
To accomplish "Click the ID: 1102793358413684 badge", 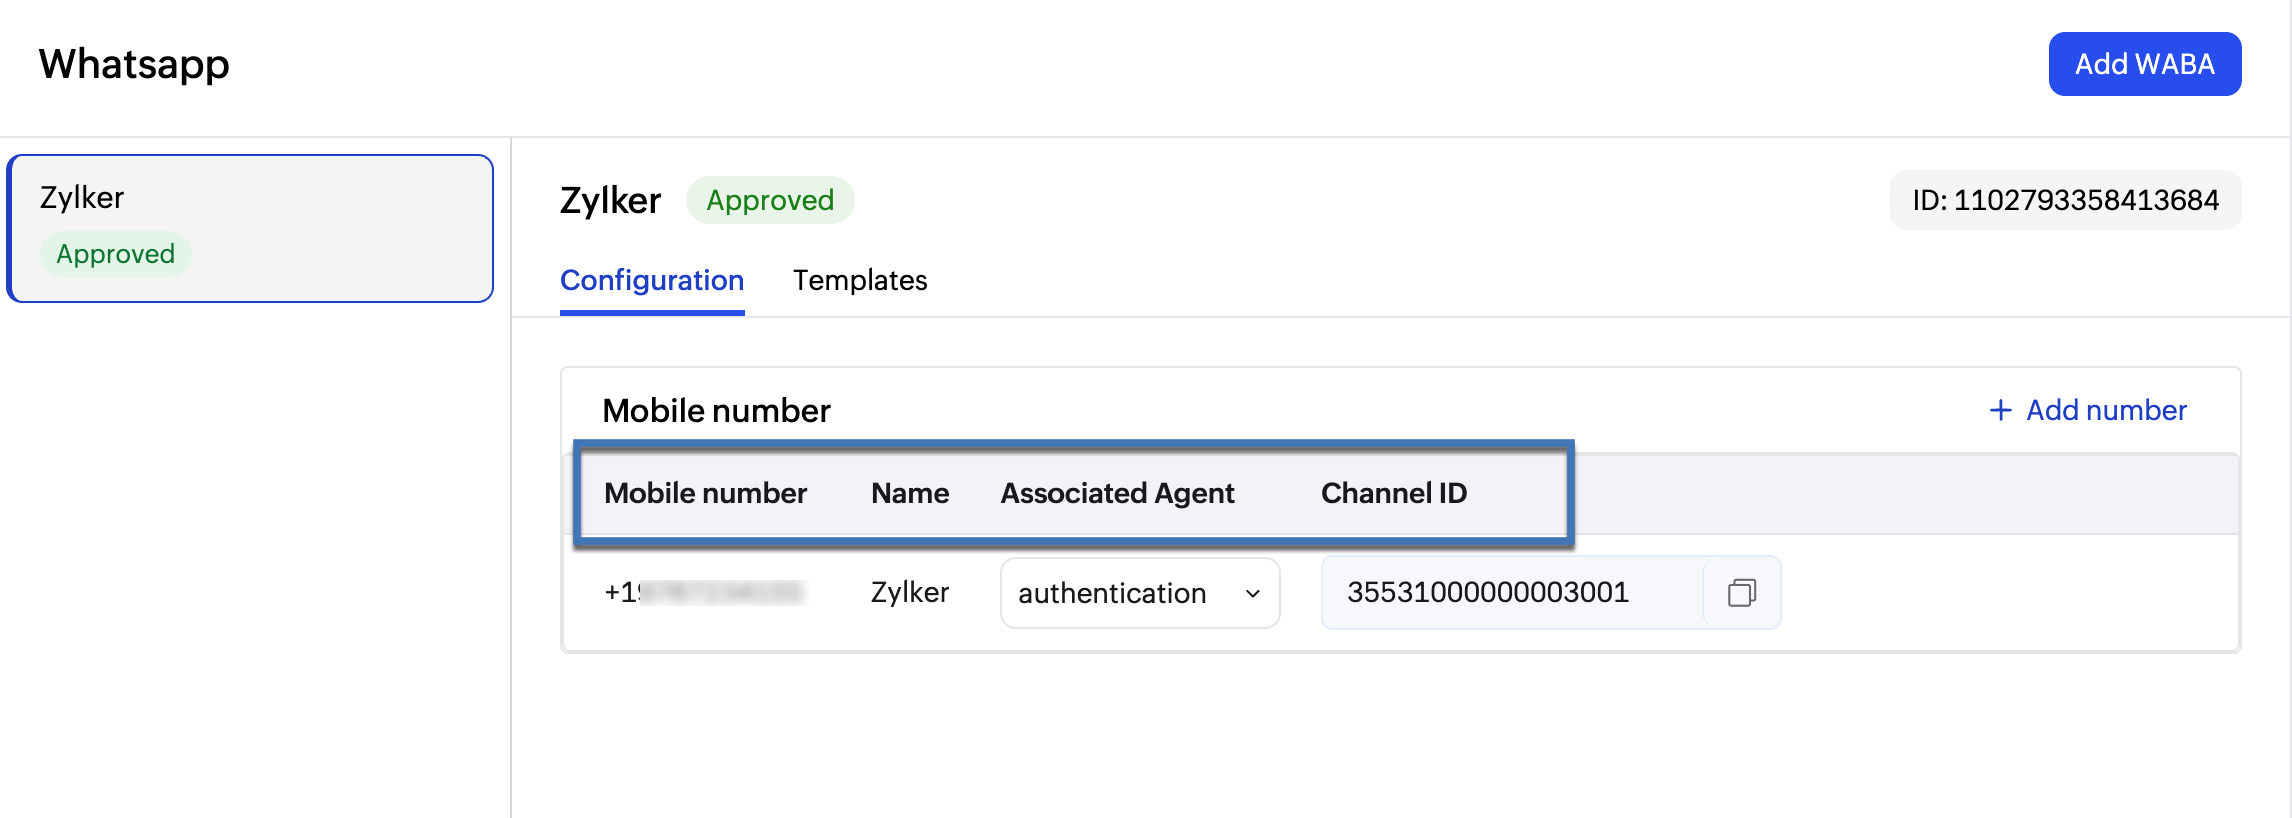I will [x=2065, y=200].
